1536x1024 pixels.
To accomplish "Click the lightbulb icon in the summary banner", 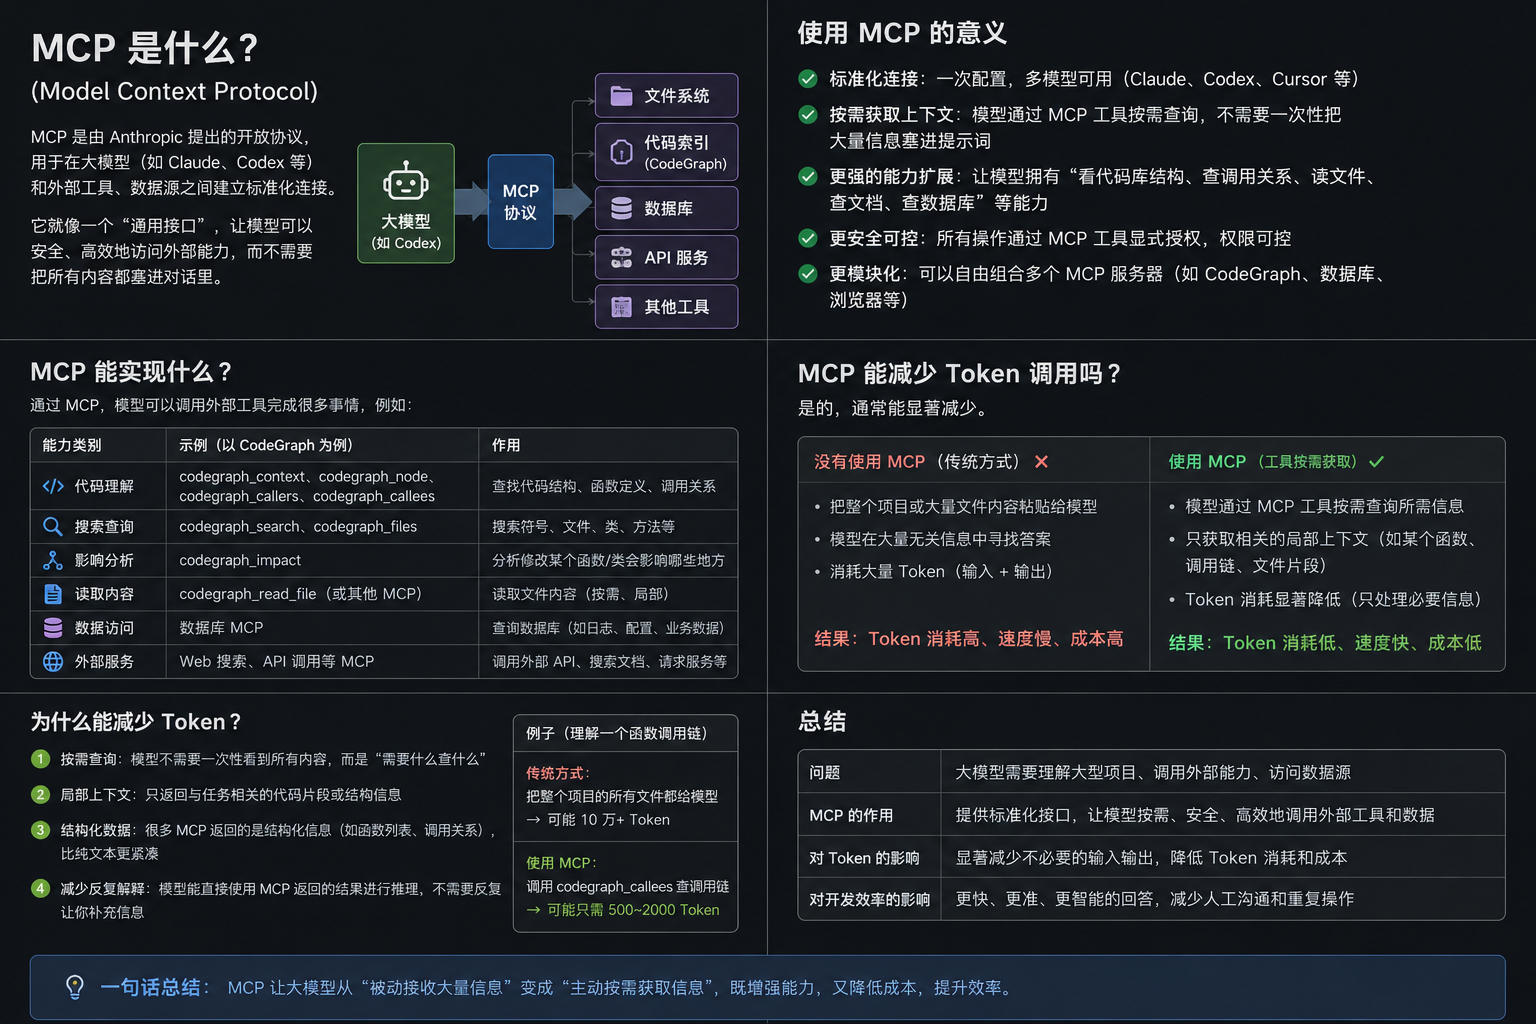I will [x=75, y=987].
